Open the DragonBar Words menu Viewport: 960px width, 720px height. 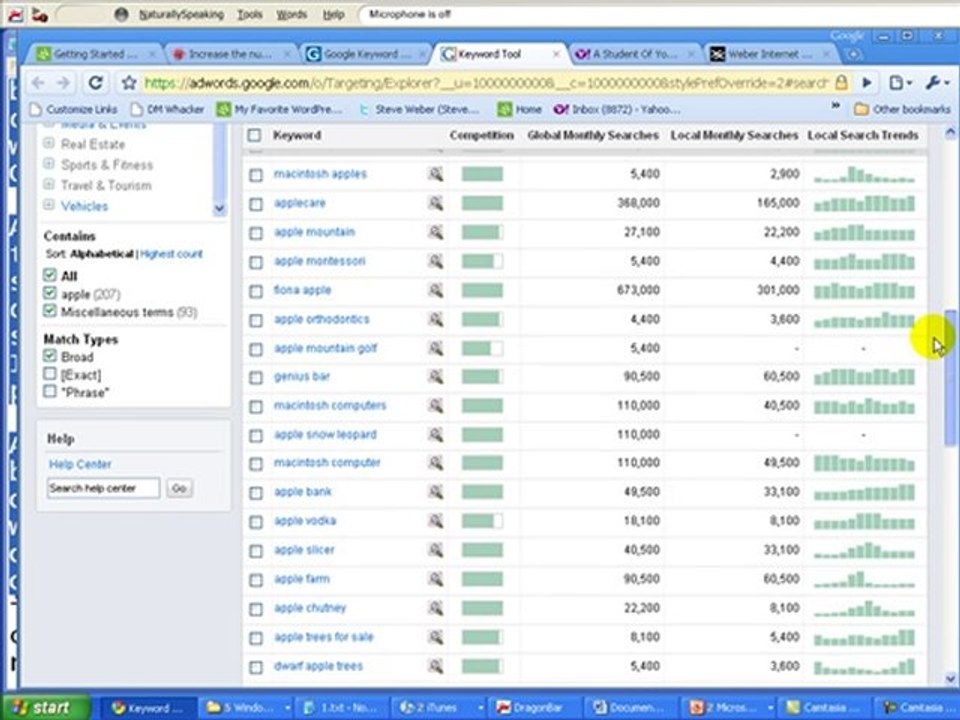[291, 14]
